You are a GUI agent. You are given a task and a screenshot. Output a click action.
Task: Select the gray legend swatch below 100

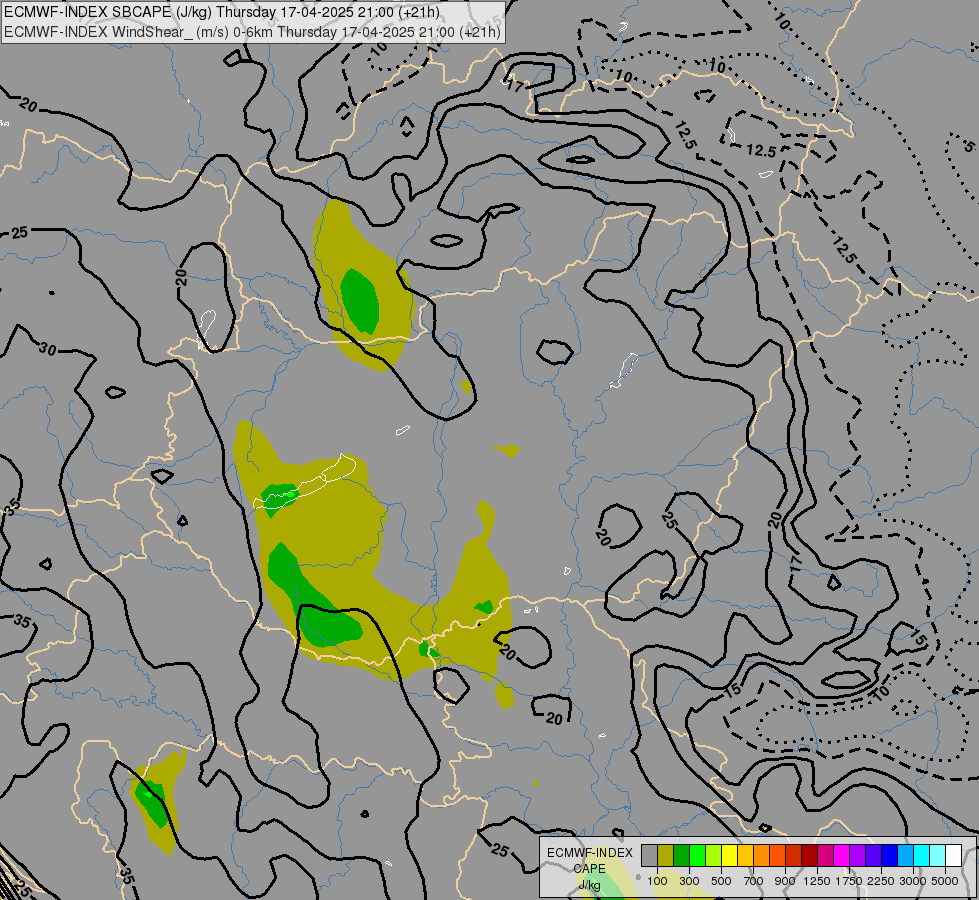tap(650, 856)
